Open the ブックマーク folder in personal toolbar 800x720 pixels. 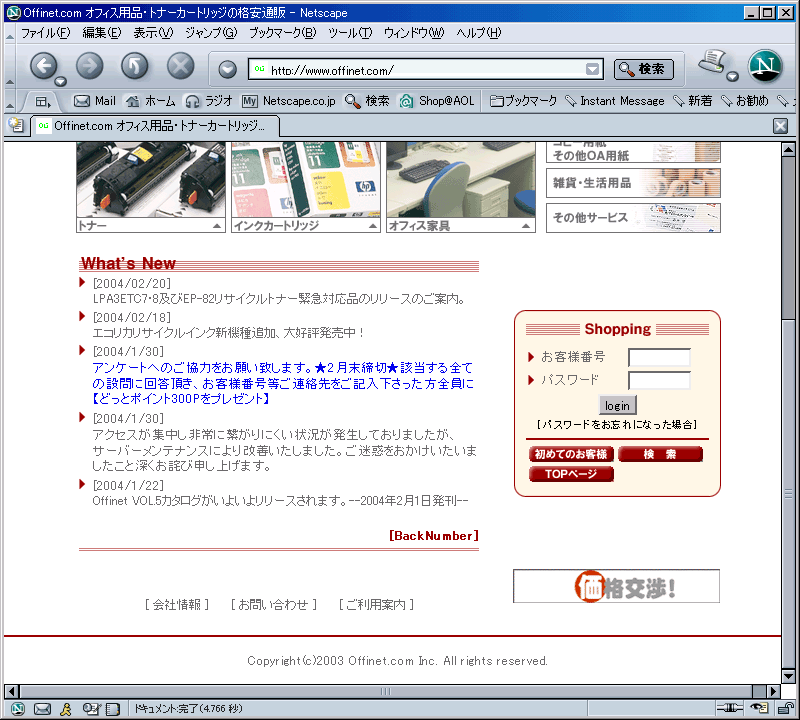(x=523, y=101)
